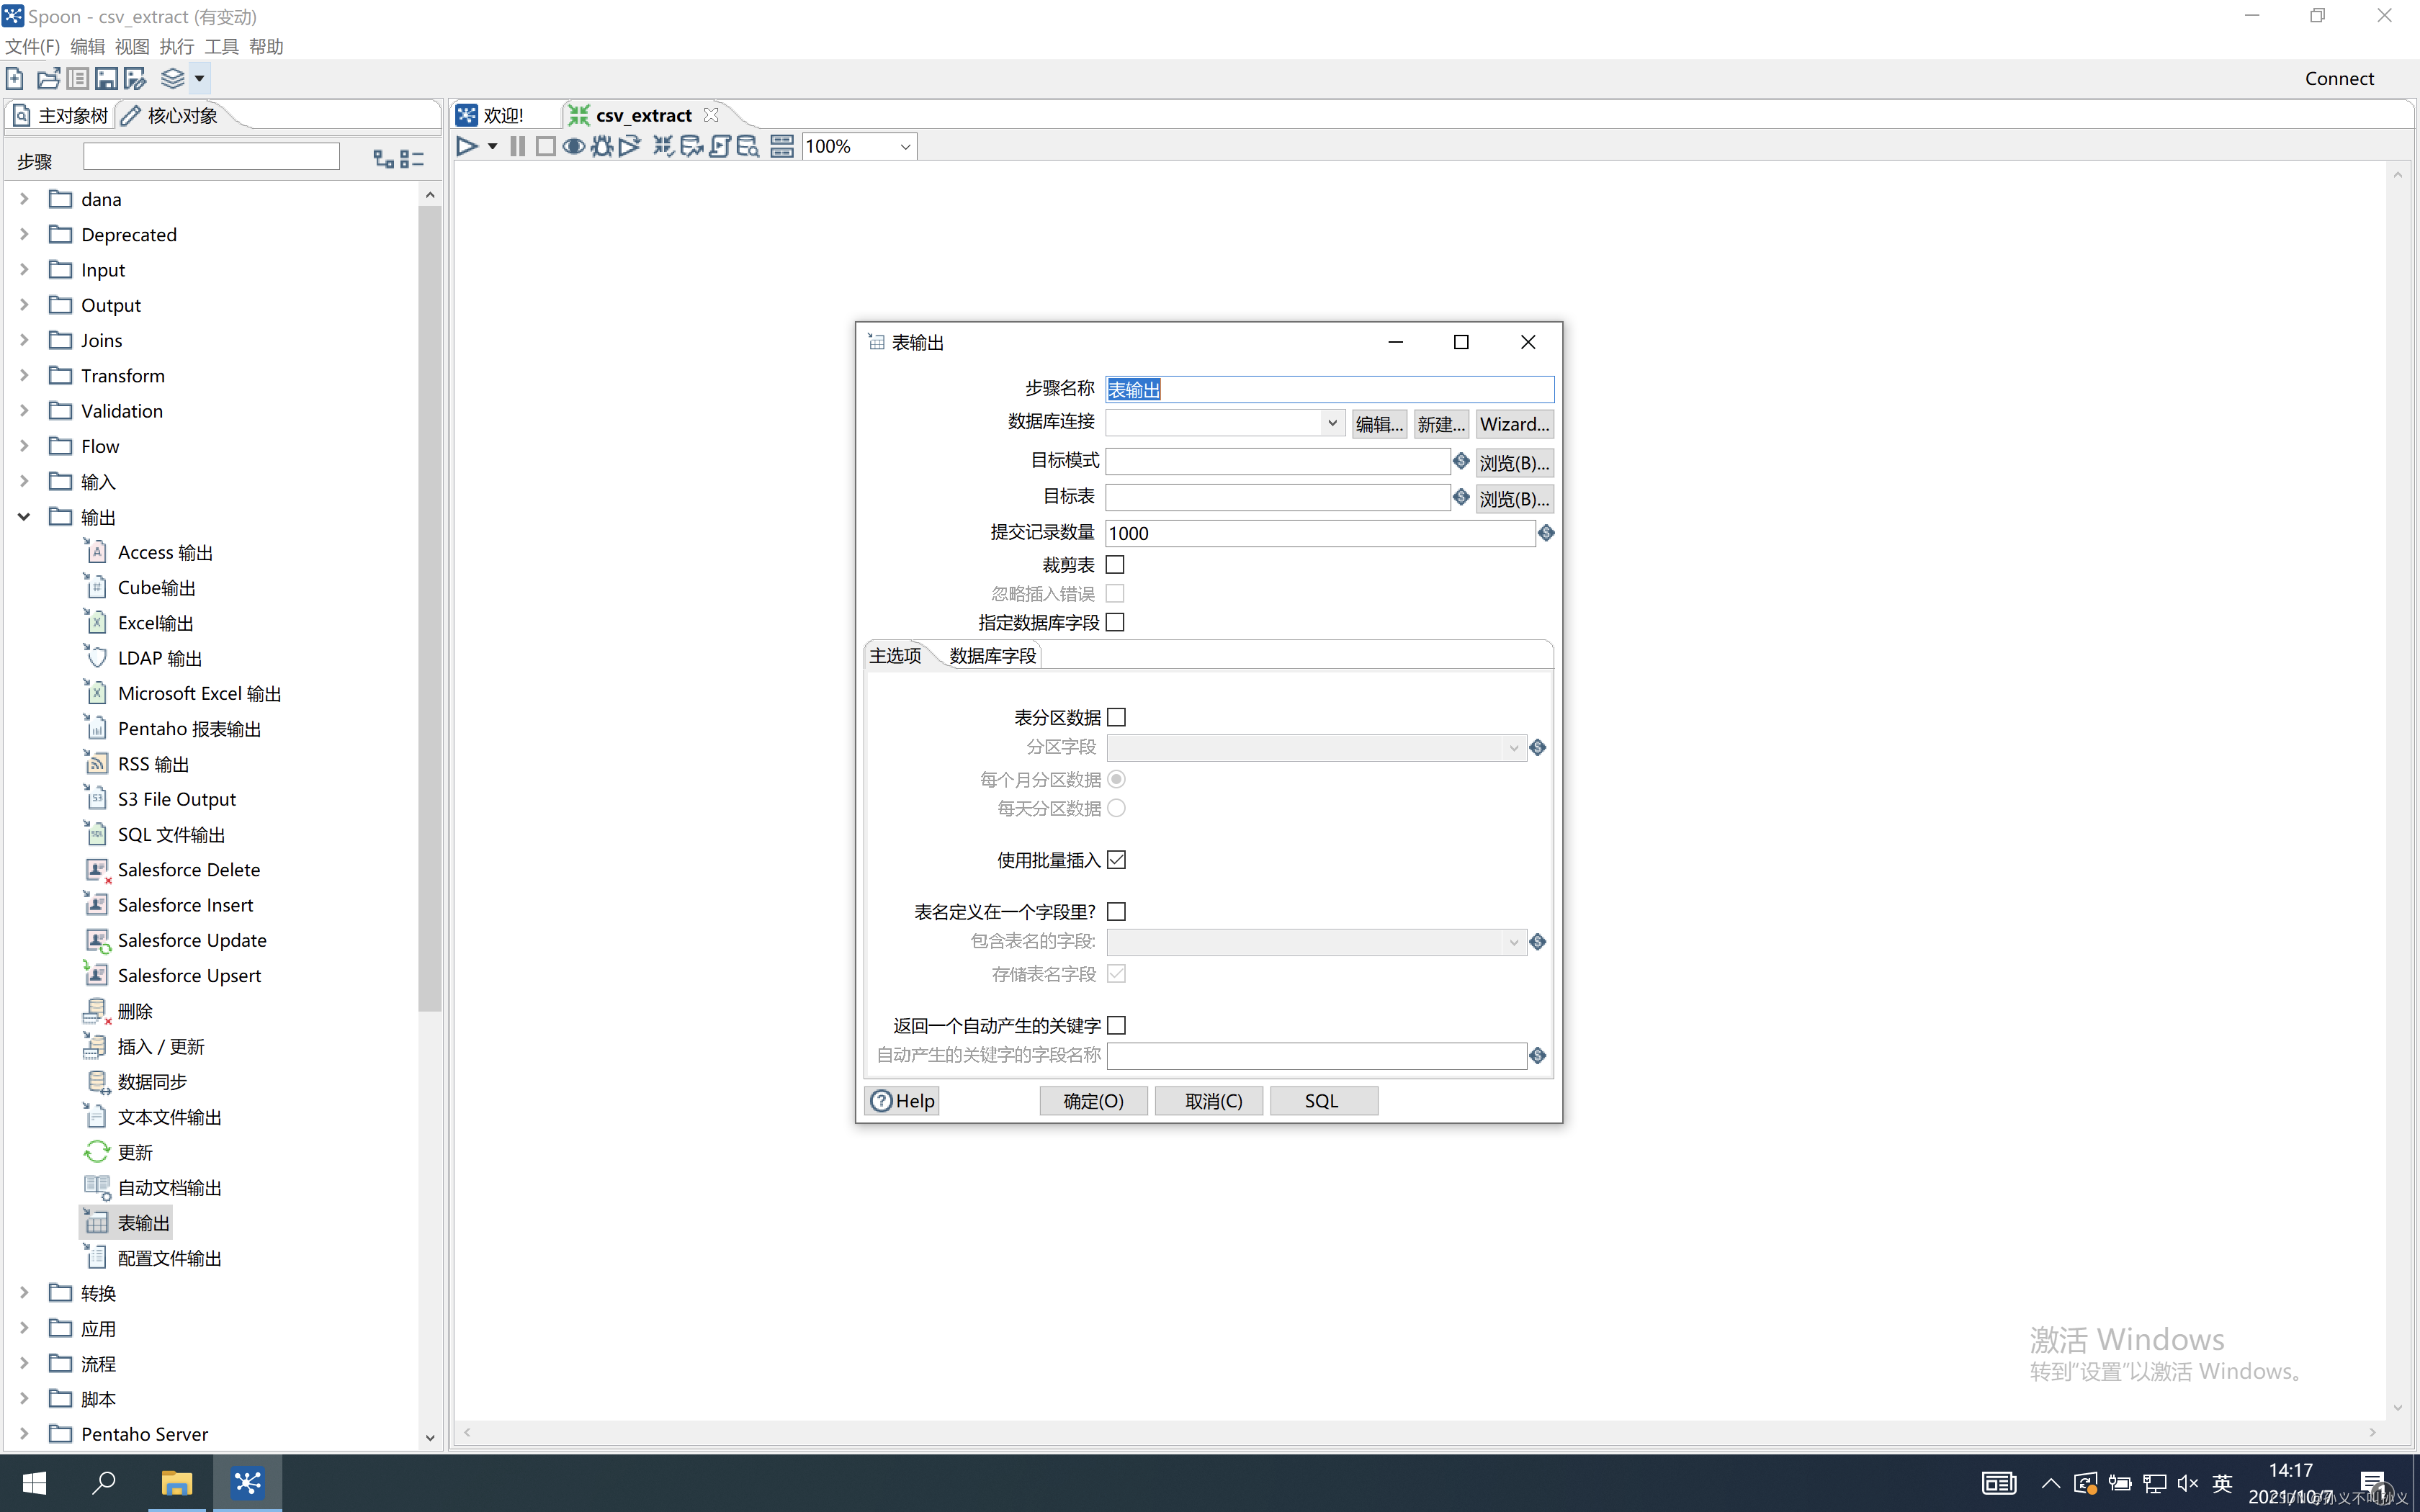
Task: Open the 执行 menu
Action: coord(176,46)
